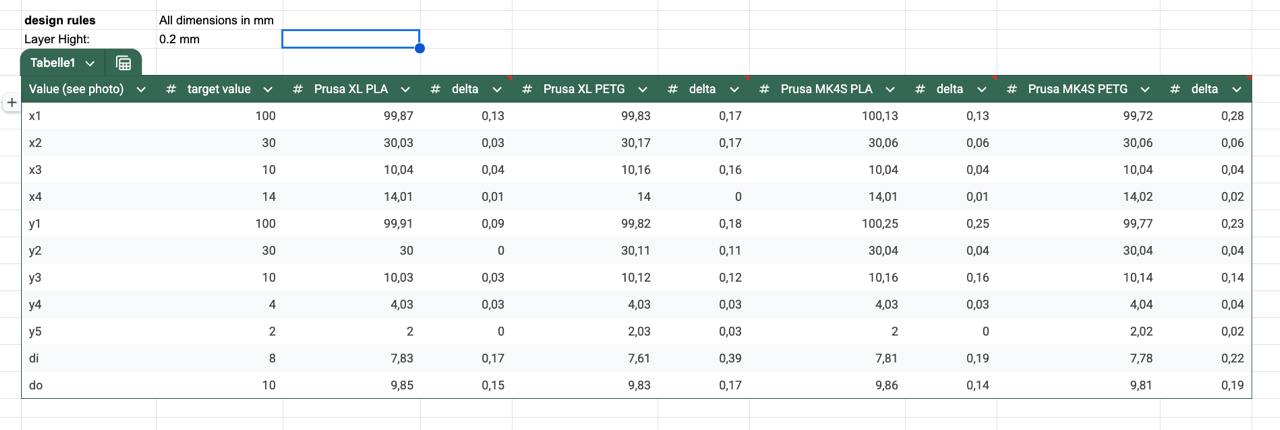The image size is (1280, 430).
Task: Click the Value (see photo) header text
Action: click(x=77, y=89)
